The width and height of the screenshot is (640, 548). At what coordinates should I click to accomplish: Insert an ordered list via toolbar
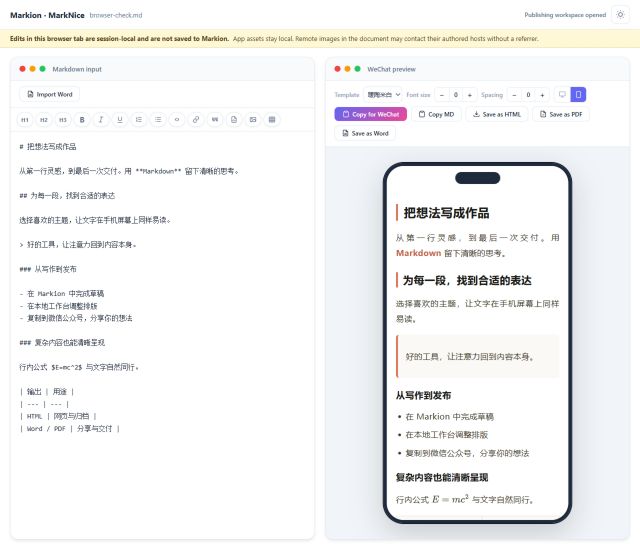(139, 120)
